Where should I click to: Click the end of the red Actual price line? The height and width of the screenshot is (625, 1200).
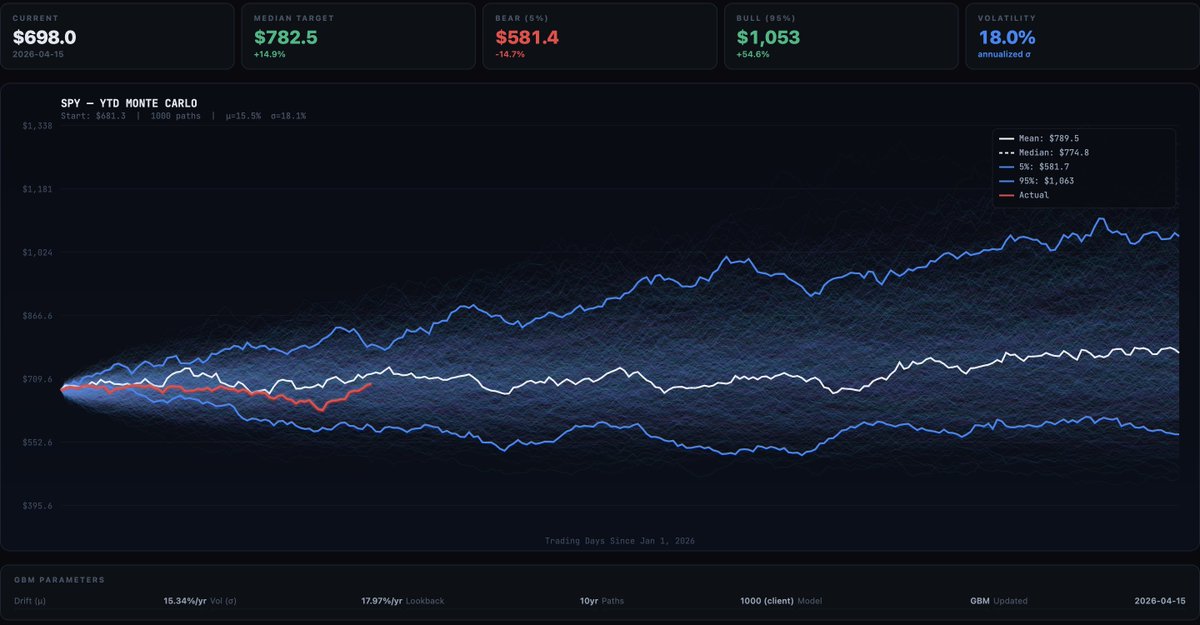[371, 384]
